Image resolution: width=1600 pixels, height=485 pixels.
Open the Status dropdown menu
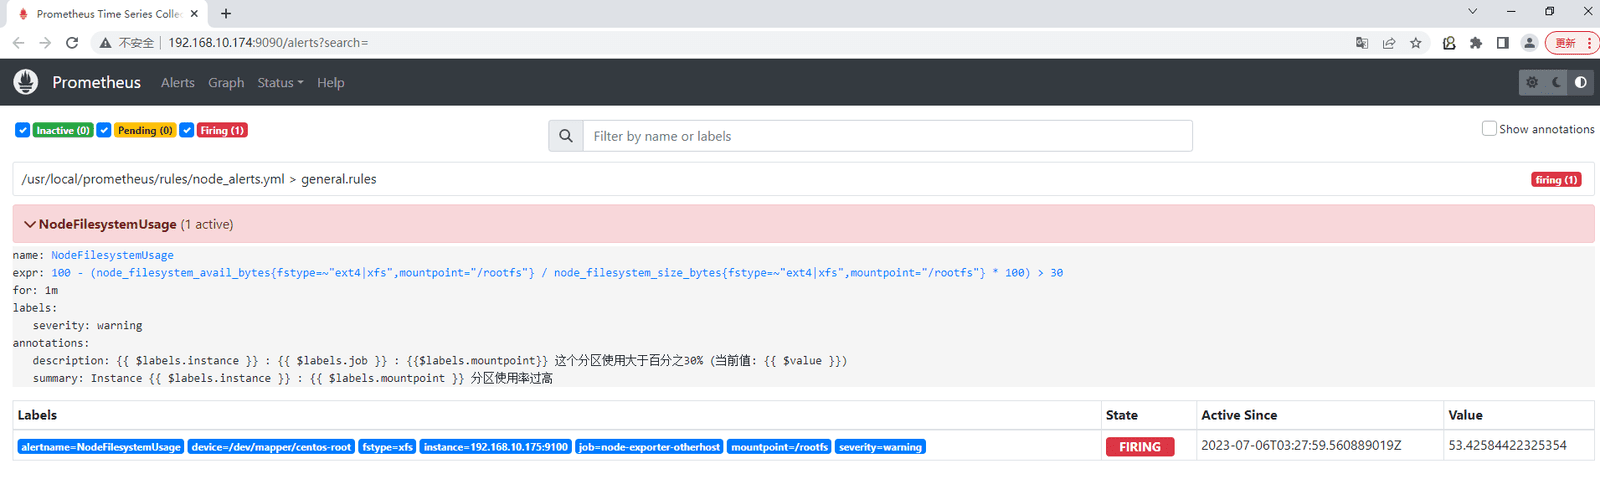click(280, 82)
